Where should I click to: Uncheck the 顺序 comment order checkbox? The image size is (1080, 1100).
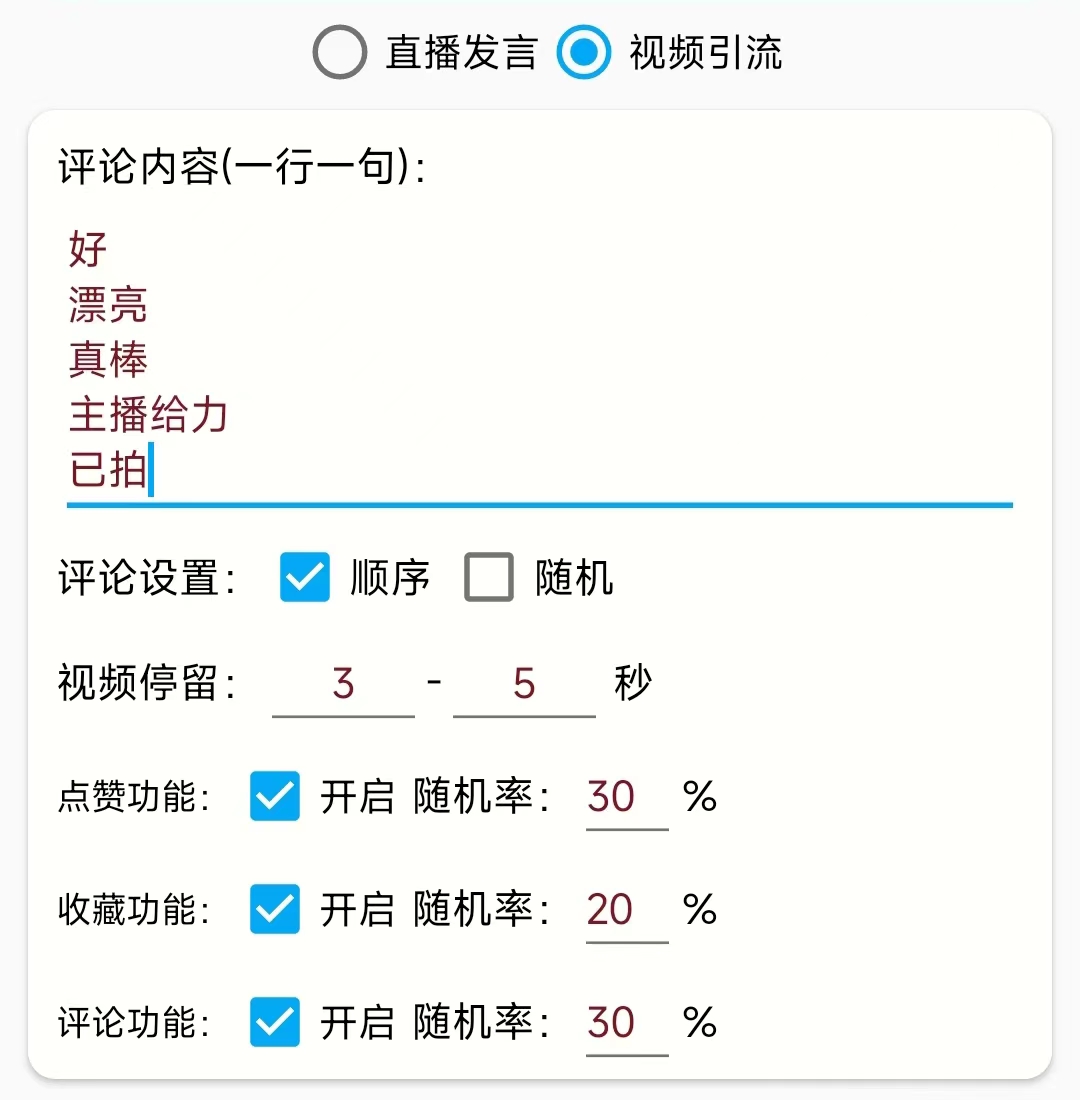(305, 577)
